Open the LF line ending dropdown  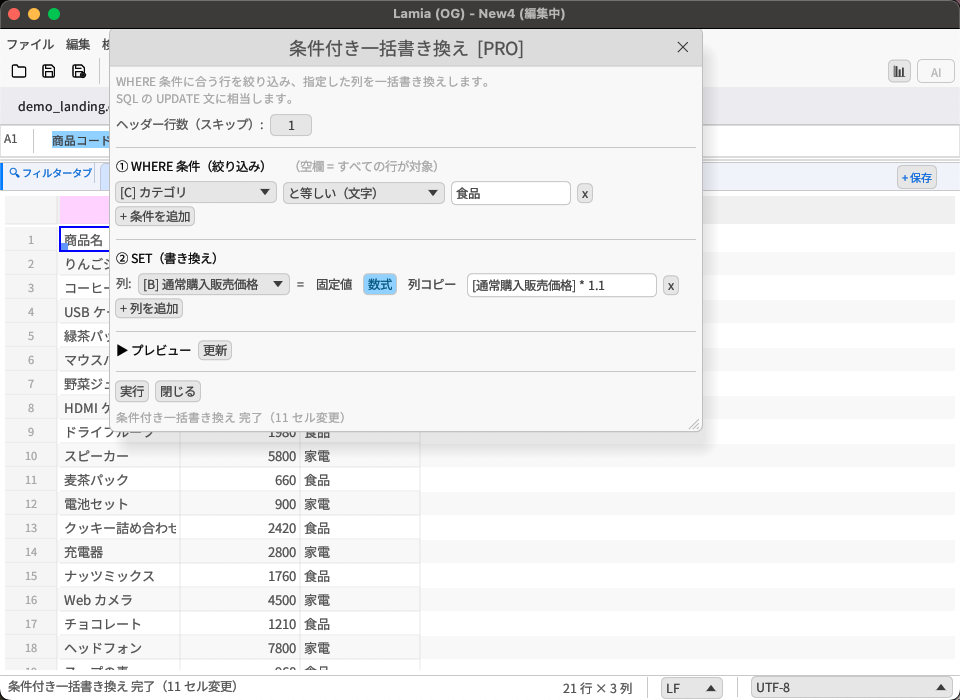coord(691,688)
